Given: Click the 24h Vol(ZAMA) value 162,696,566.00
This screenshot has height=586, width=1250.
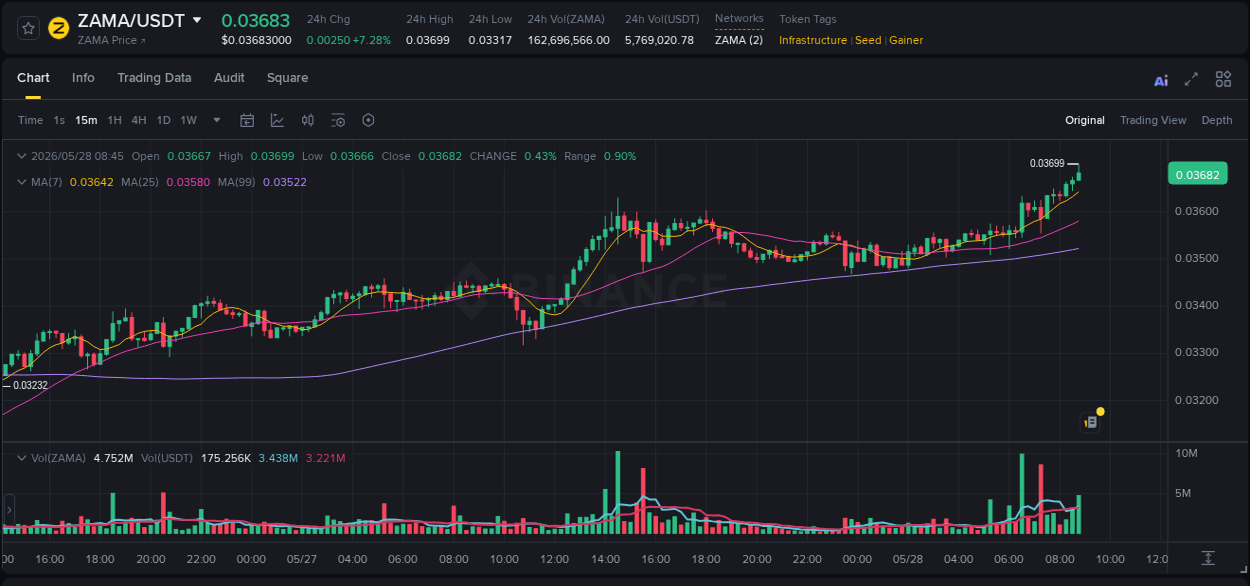Looking at the screenshot, I should coord(569,40).
